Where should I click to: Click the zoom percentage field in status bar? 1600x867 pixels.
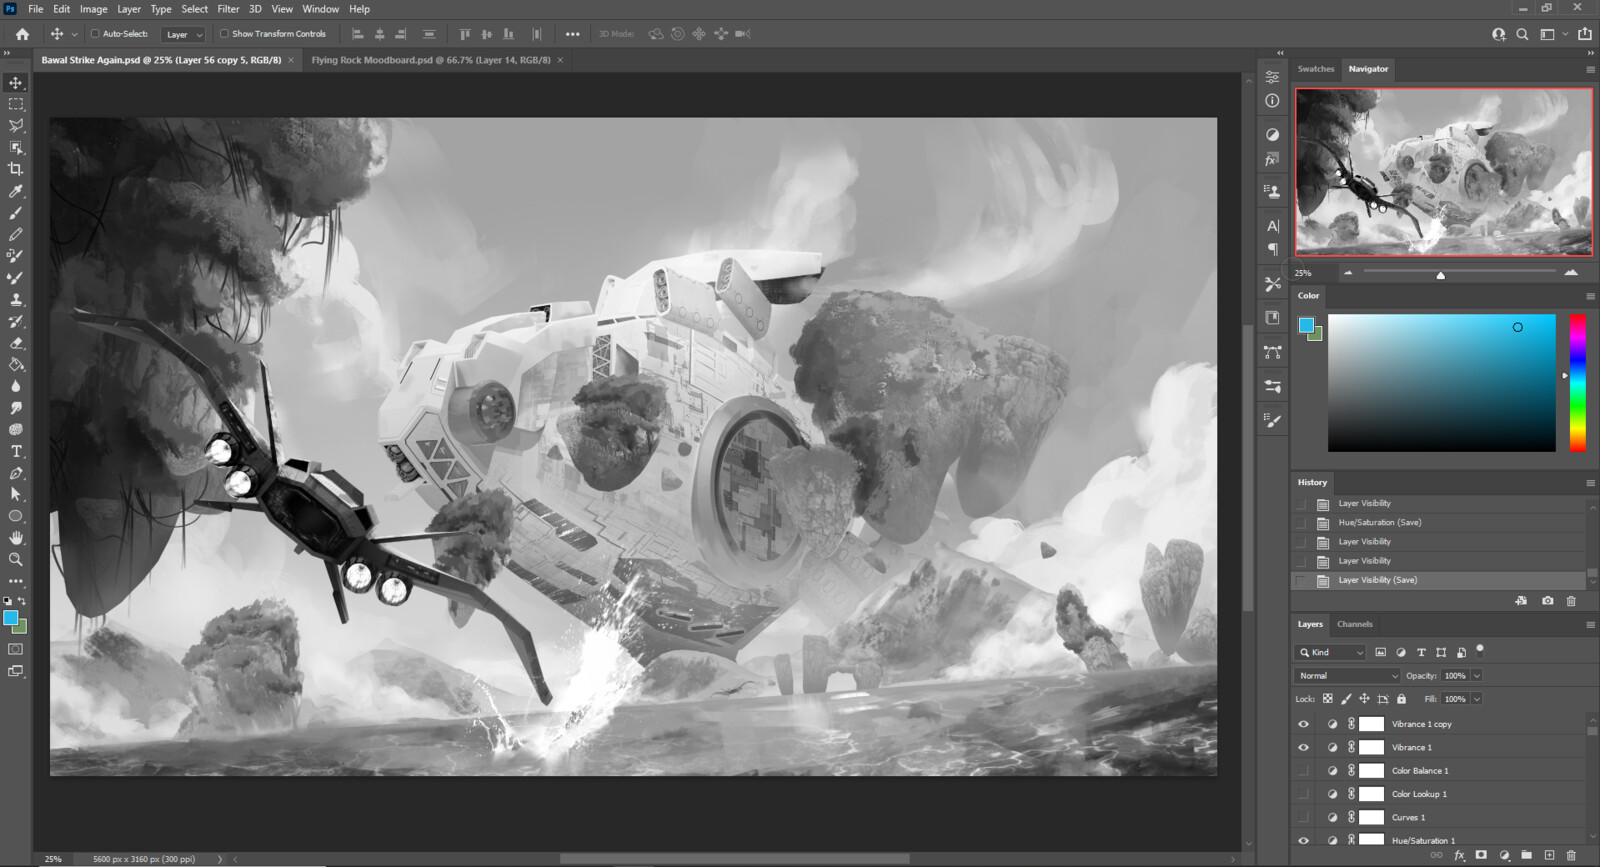[55, 859]
